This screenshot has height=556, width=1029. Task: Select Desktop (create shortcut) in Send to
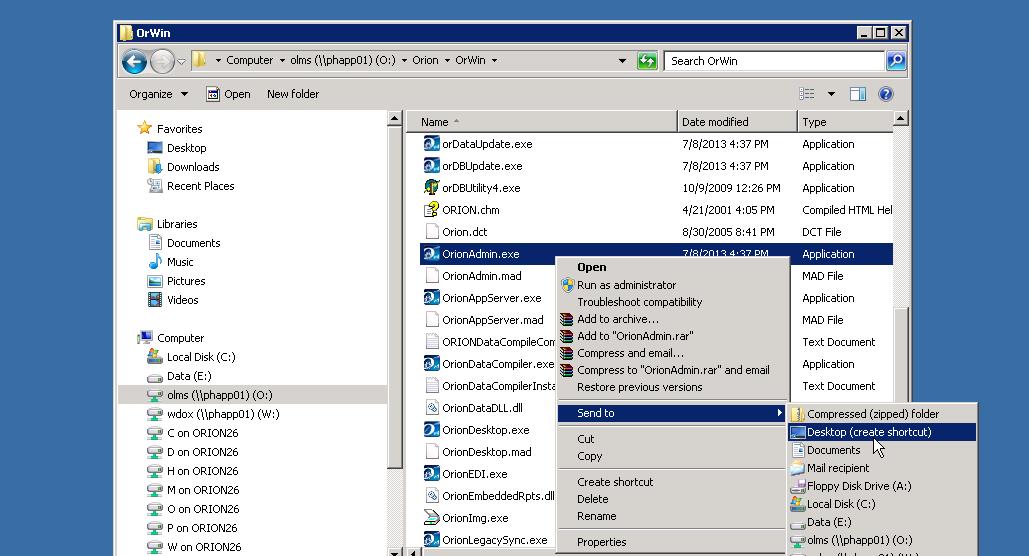[883, 432]
